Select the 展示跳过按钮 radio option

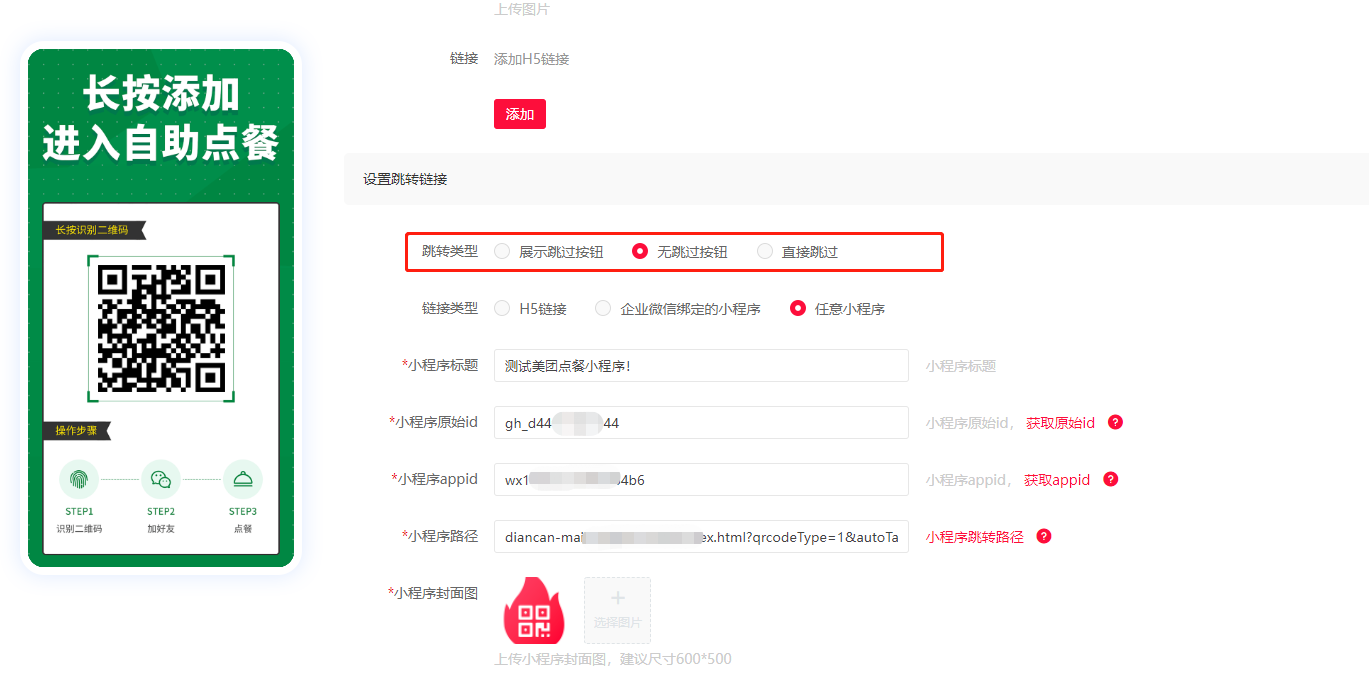pyautogui.click(x=502, y=252)
